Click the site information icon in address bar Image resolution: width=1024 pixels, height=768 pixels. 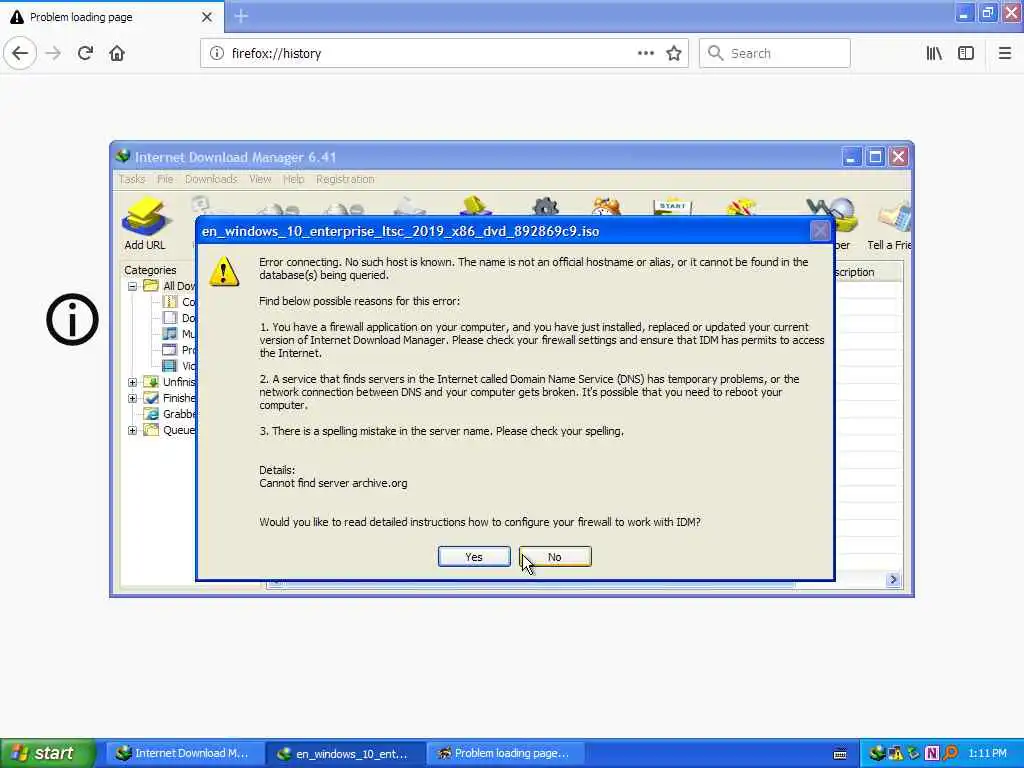[217, 53]
